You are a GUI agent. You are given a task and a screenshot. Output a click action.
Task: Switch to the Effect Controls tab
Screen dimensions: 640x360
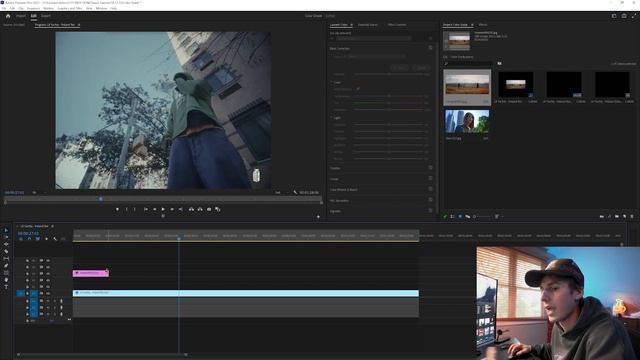click(x=397, y=24)
